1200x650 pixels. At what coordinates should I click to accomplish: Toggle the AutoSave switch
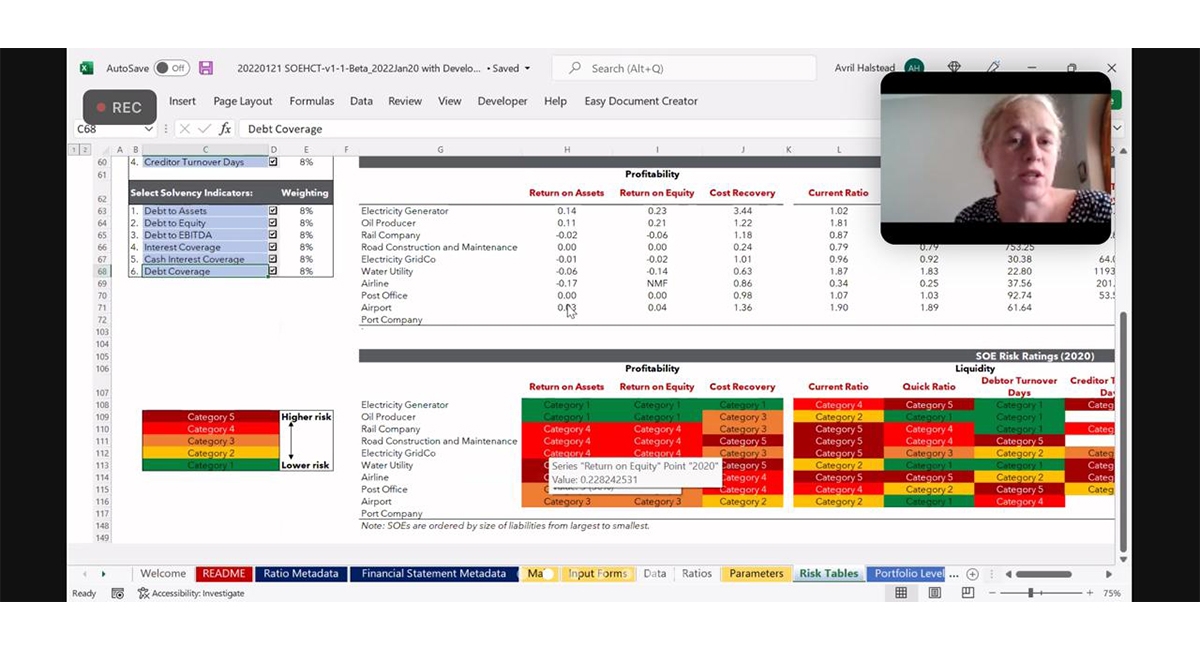(171, 68)
